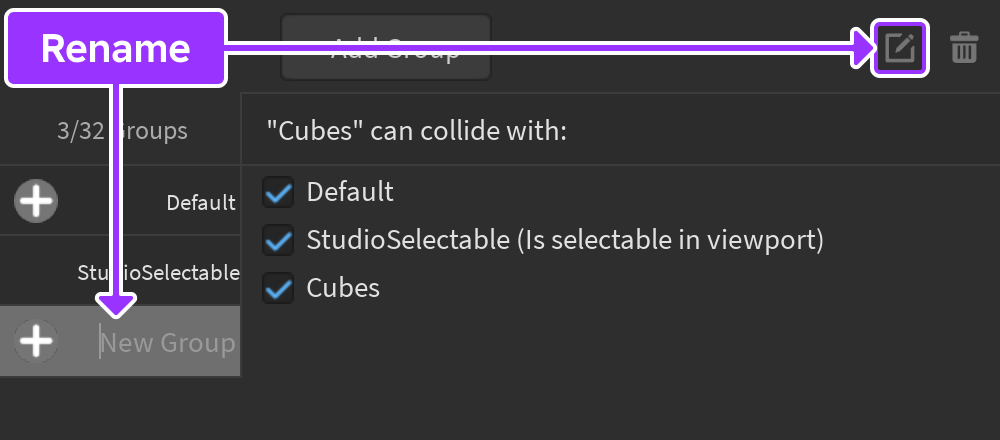Uncheck the Default collision checkbox
Screen dimensions: 1000x440
[x=279, y=192]
